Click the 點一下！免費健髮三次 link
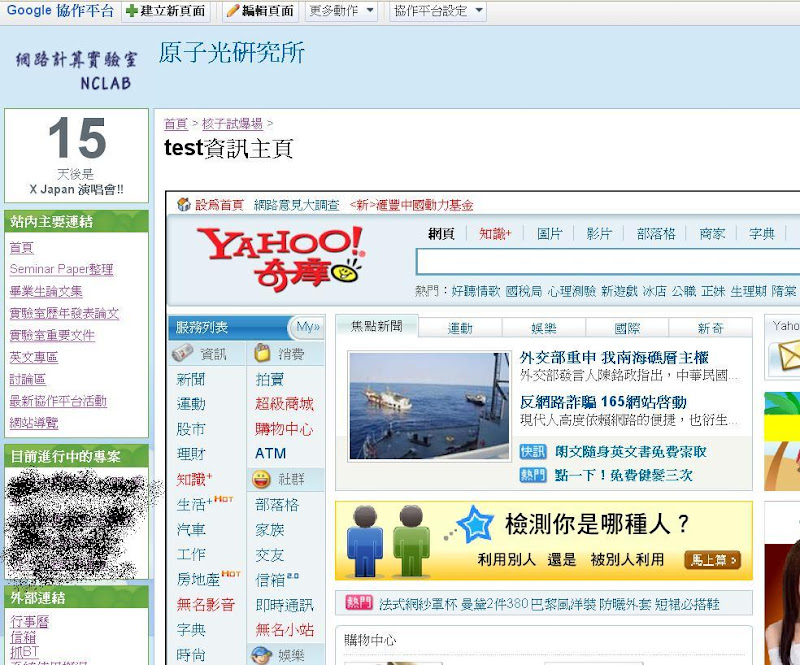Viewport: 800px width, 665px height. click(623, 475)
